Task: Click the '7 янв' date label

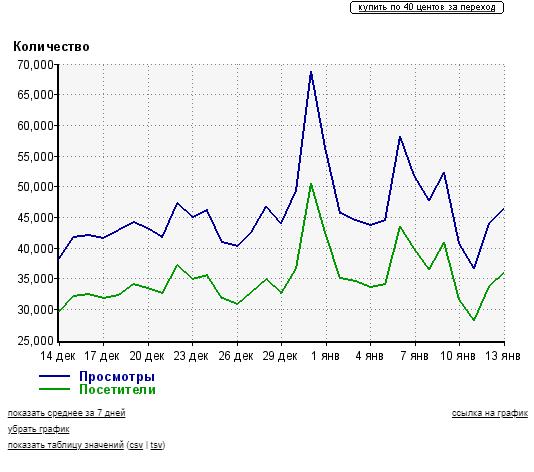Action: (x=414, y=356)
